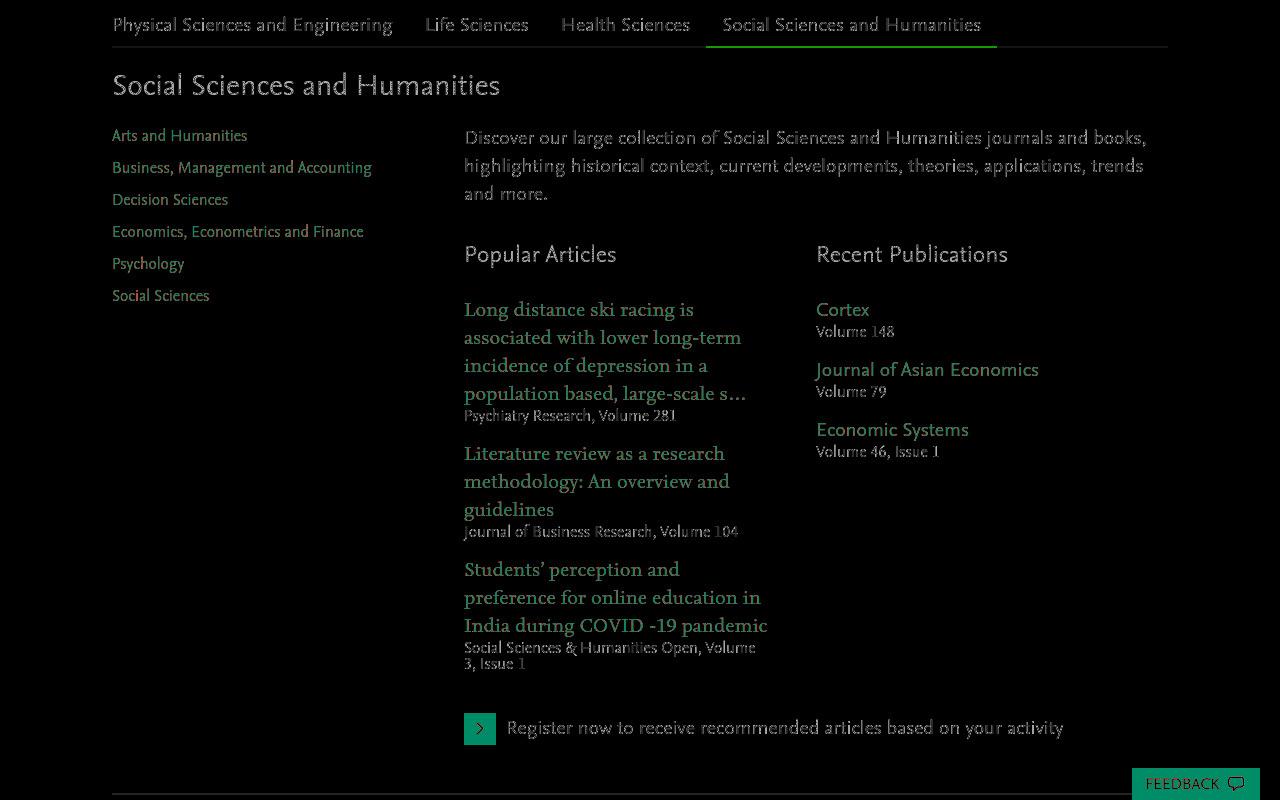Click the Recent Publications heading
The width and height of the screenshot is (1280, 800).
(912, 255)
